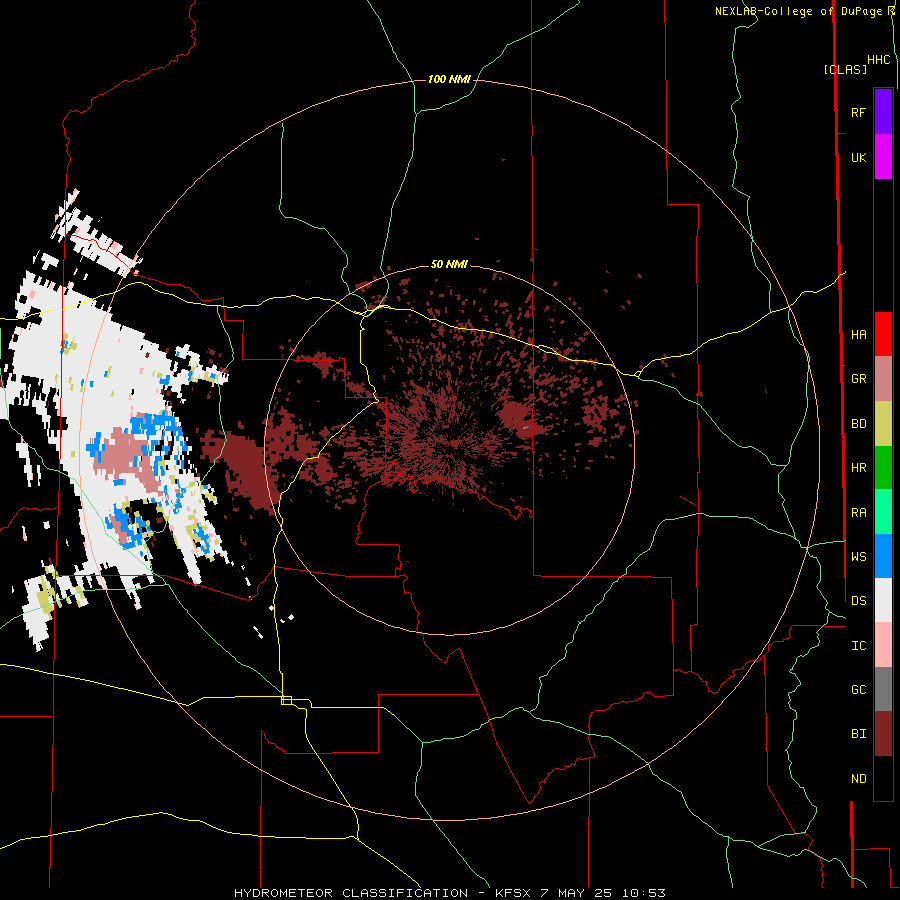Click the ND legend label

[858, 779]
